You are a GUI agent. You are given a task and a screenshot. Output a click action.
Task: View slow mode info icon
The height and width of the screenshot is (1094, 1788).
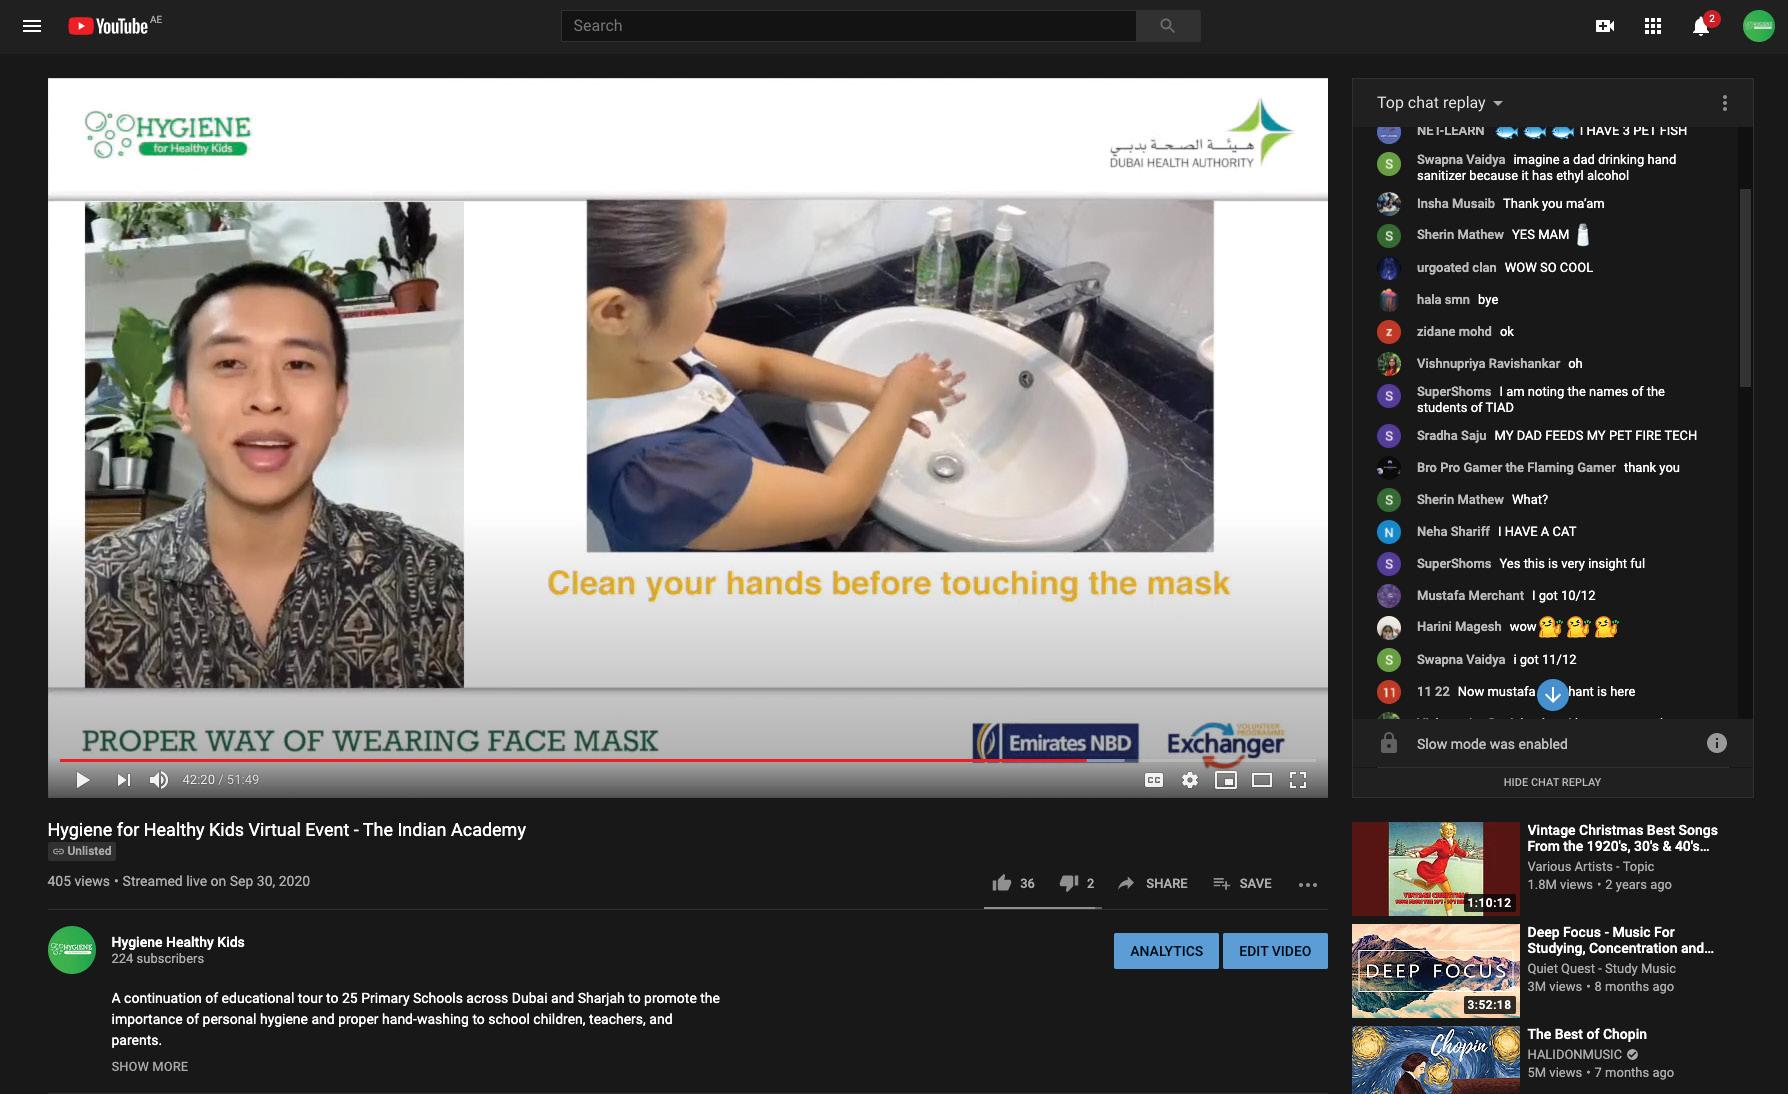click(1716, 743)
